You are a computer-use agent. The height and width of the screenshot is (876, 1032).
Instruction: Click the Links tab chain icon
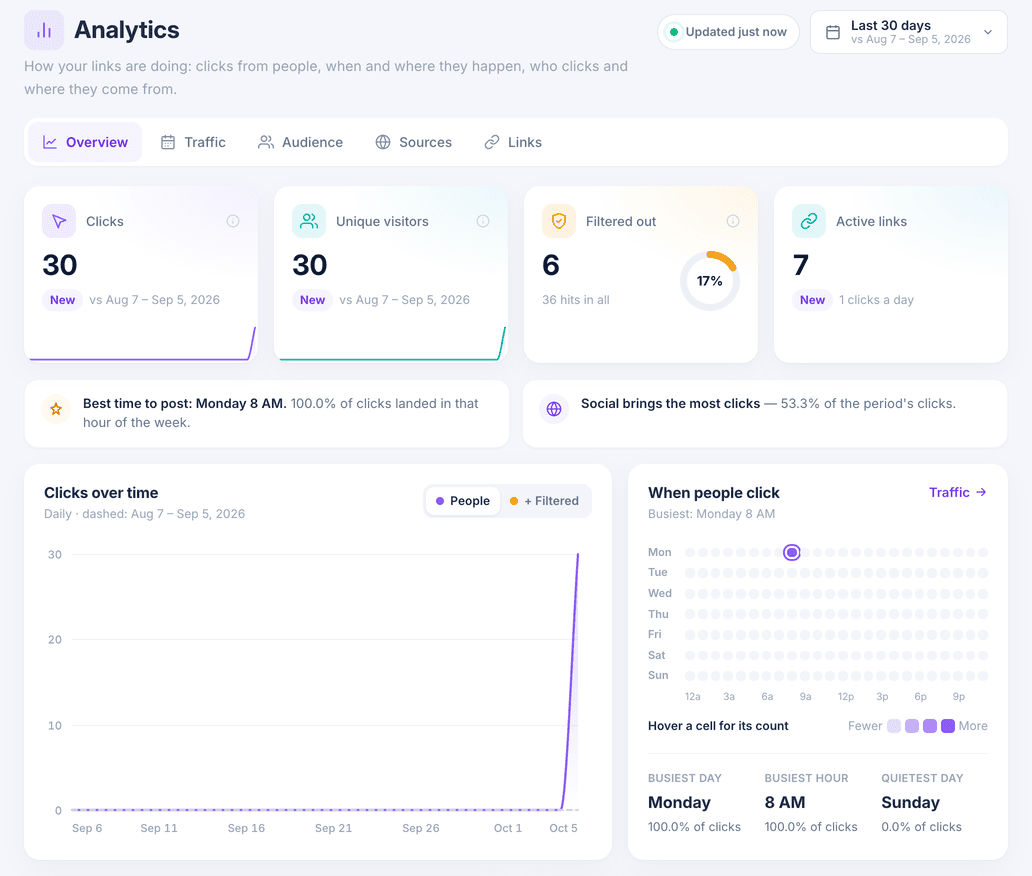tap(492, 142)
